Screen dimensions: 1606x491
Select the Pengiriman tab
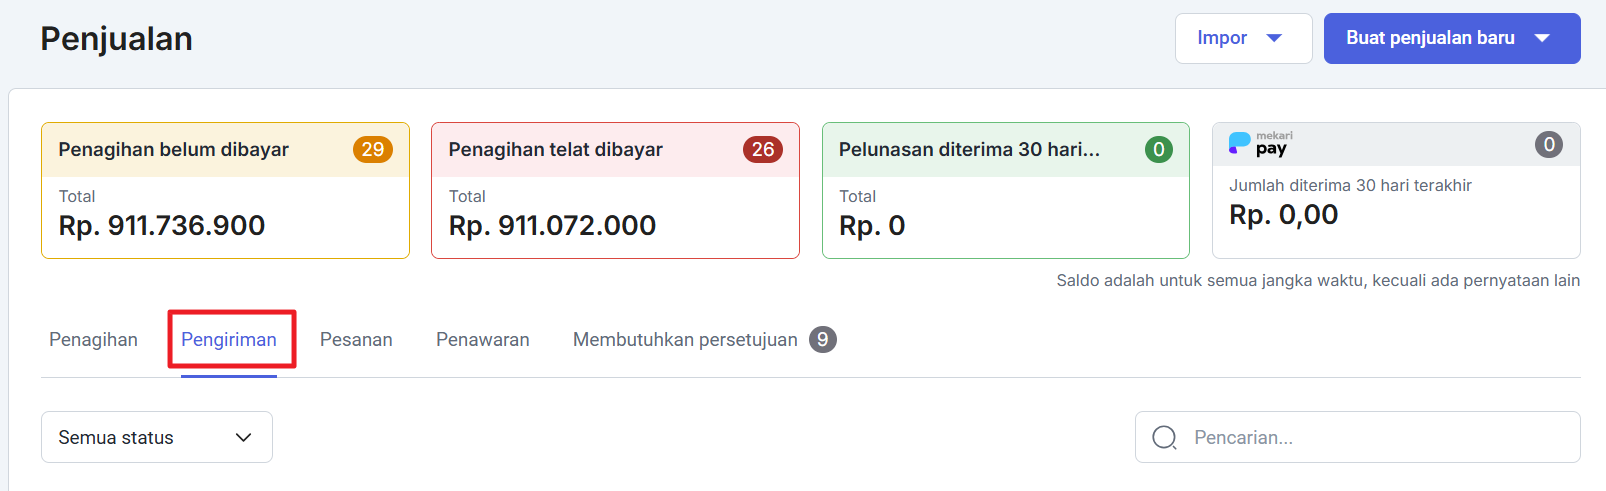click(x=229, y=340)
